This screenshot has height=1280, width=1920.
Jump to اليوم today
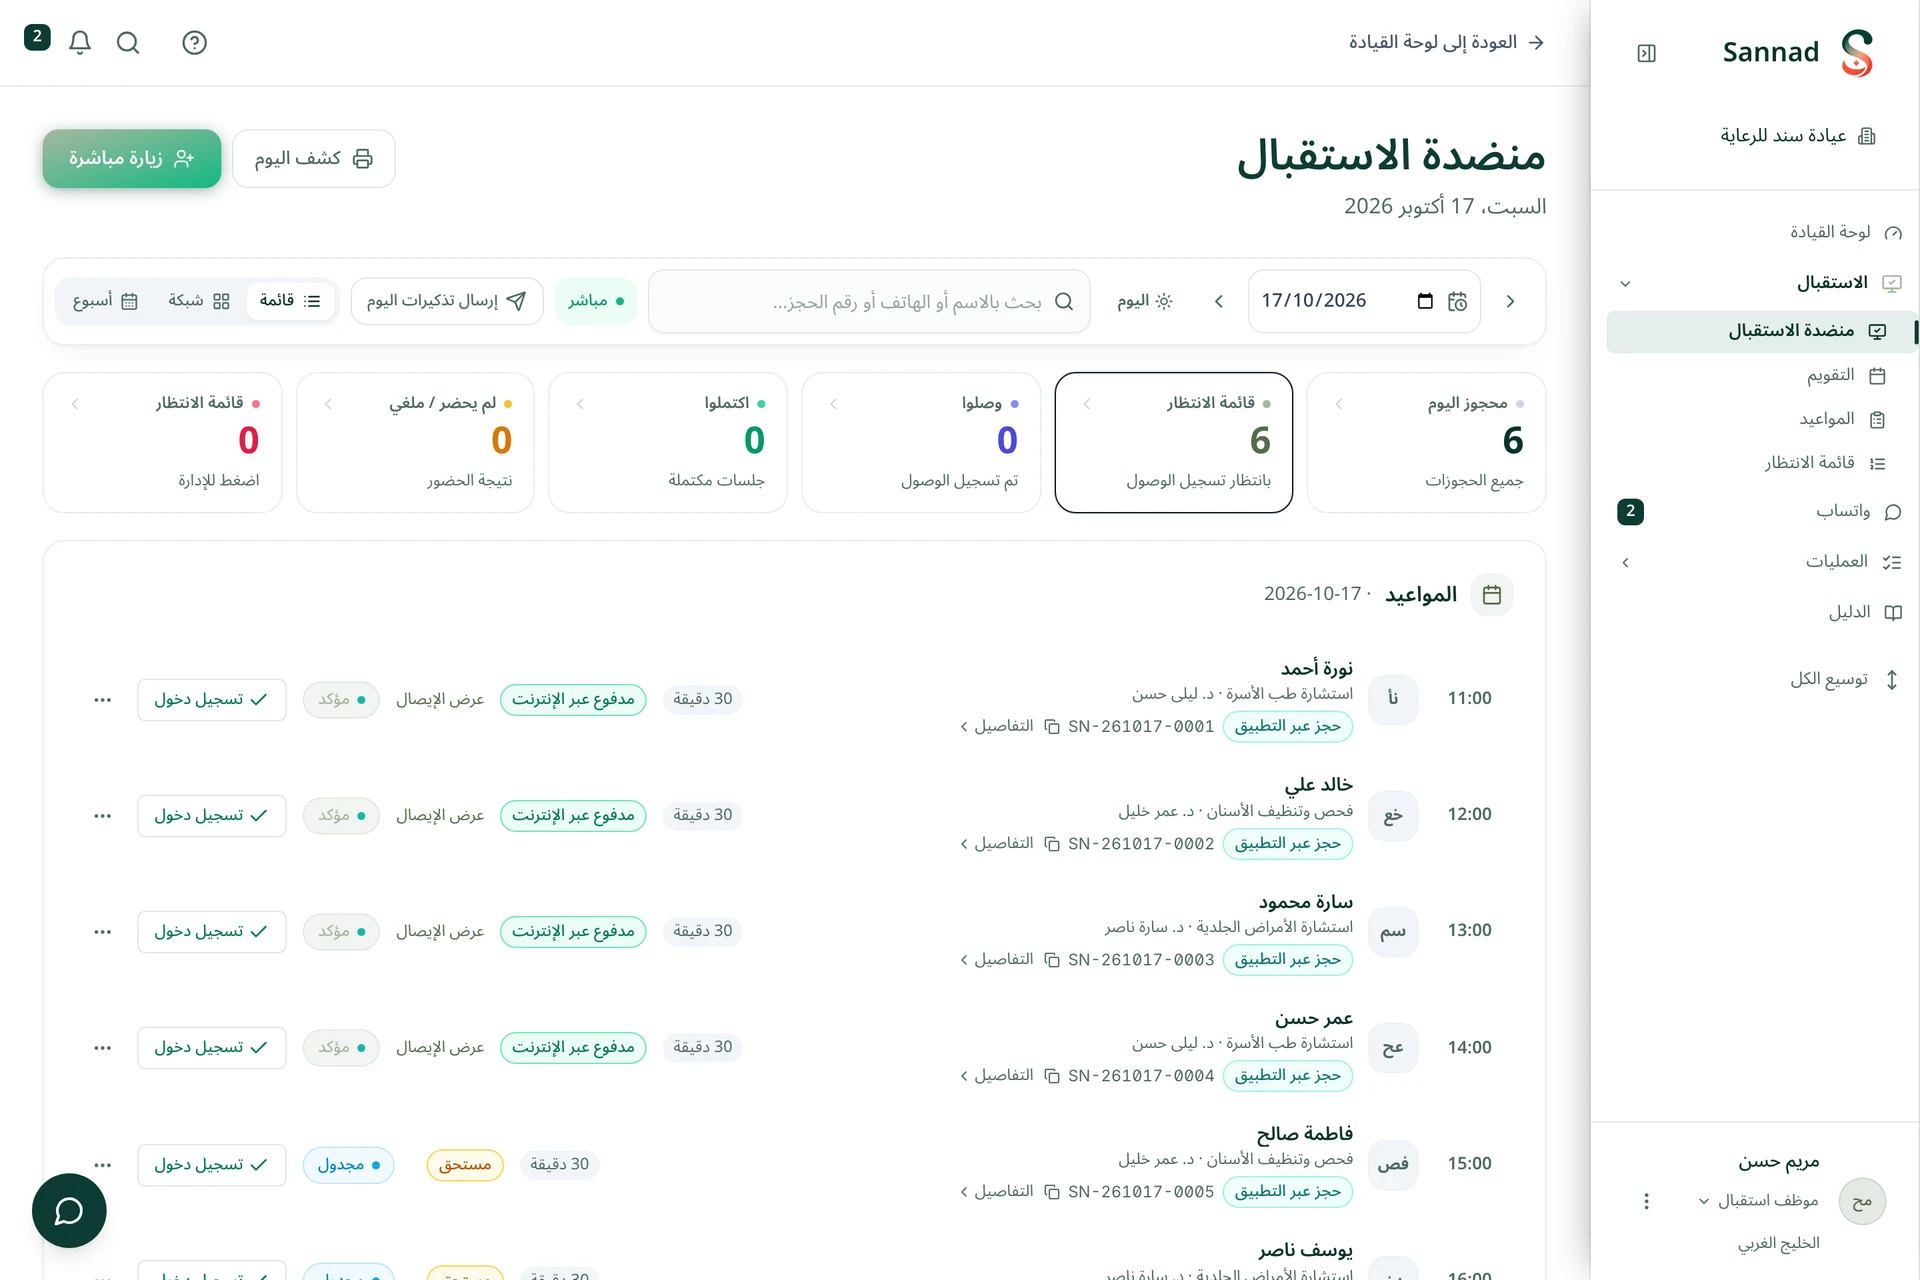point(1145,301)
